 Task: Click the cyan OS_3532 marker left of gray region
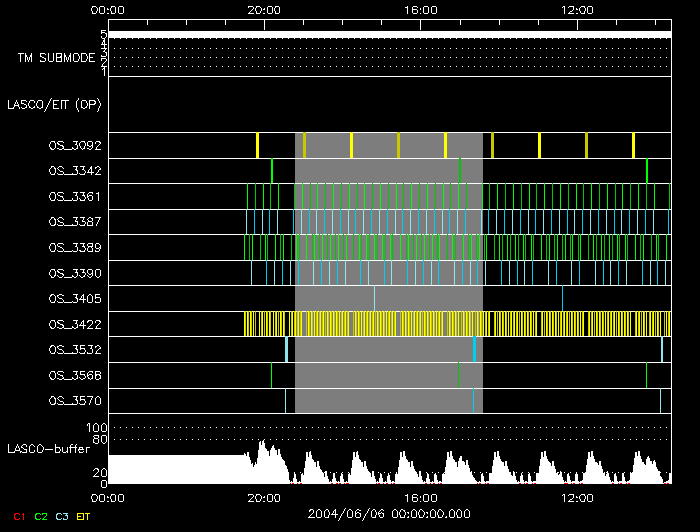[x=286, y=349]
